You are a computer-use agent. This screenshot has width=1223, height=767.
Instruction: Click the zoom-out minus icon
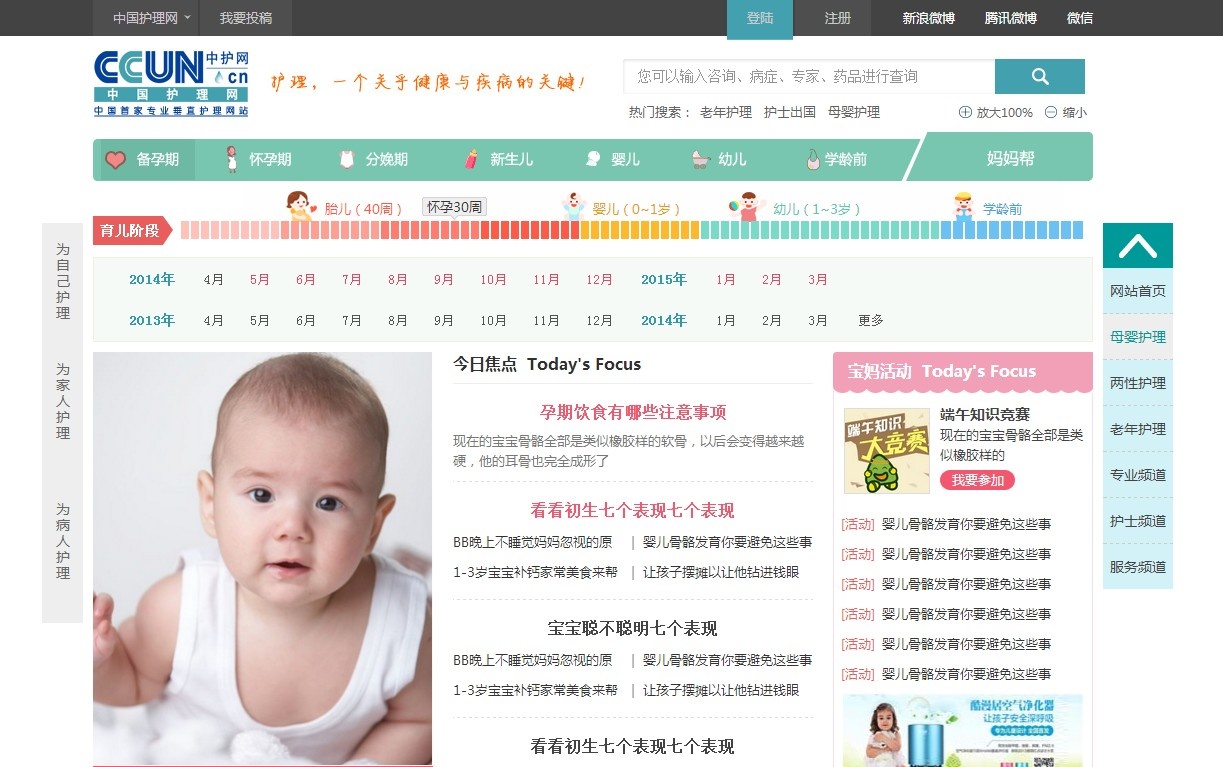[1051, 112]
